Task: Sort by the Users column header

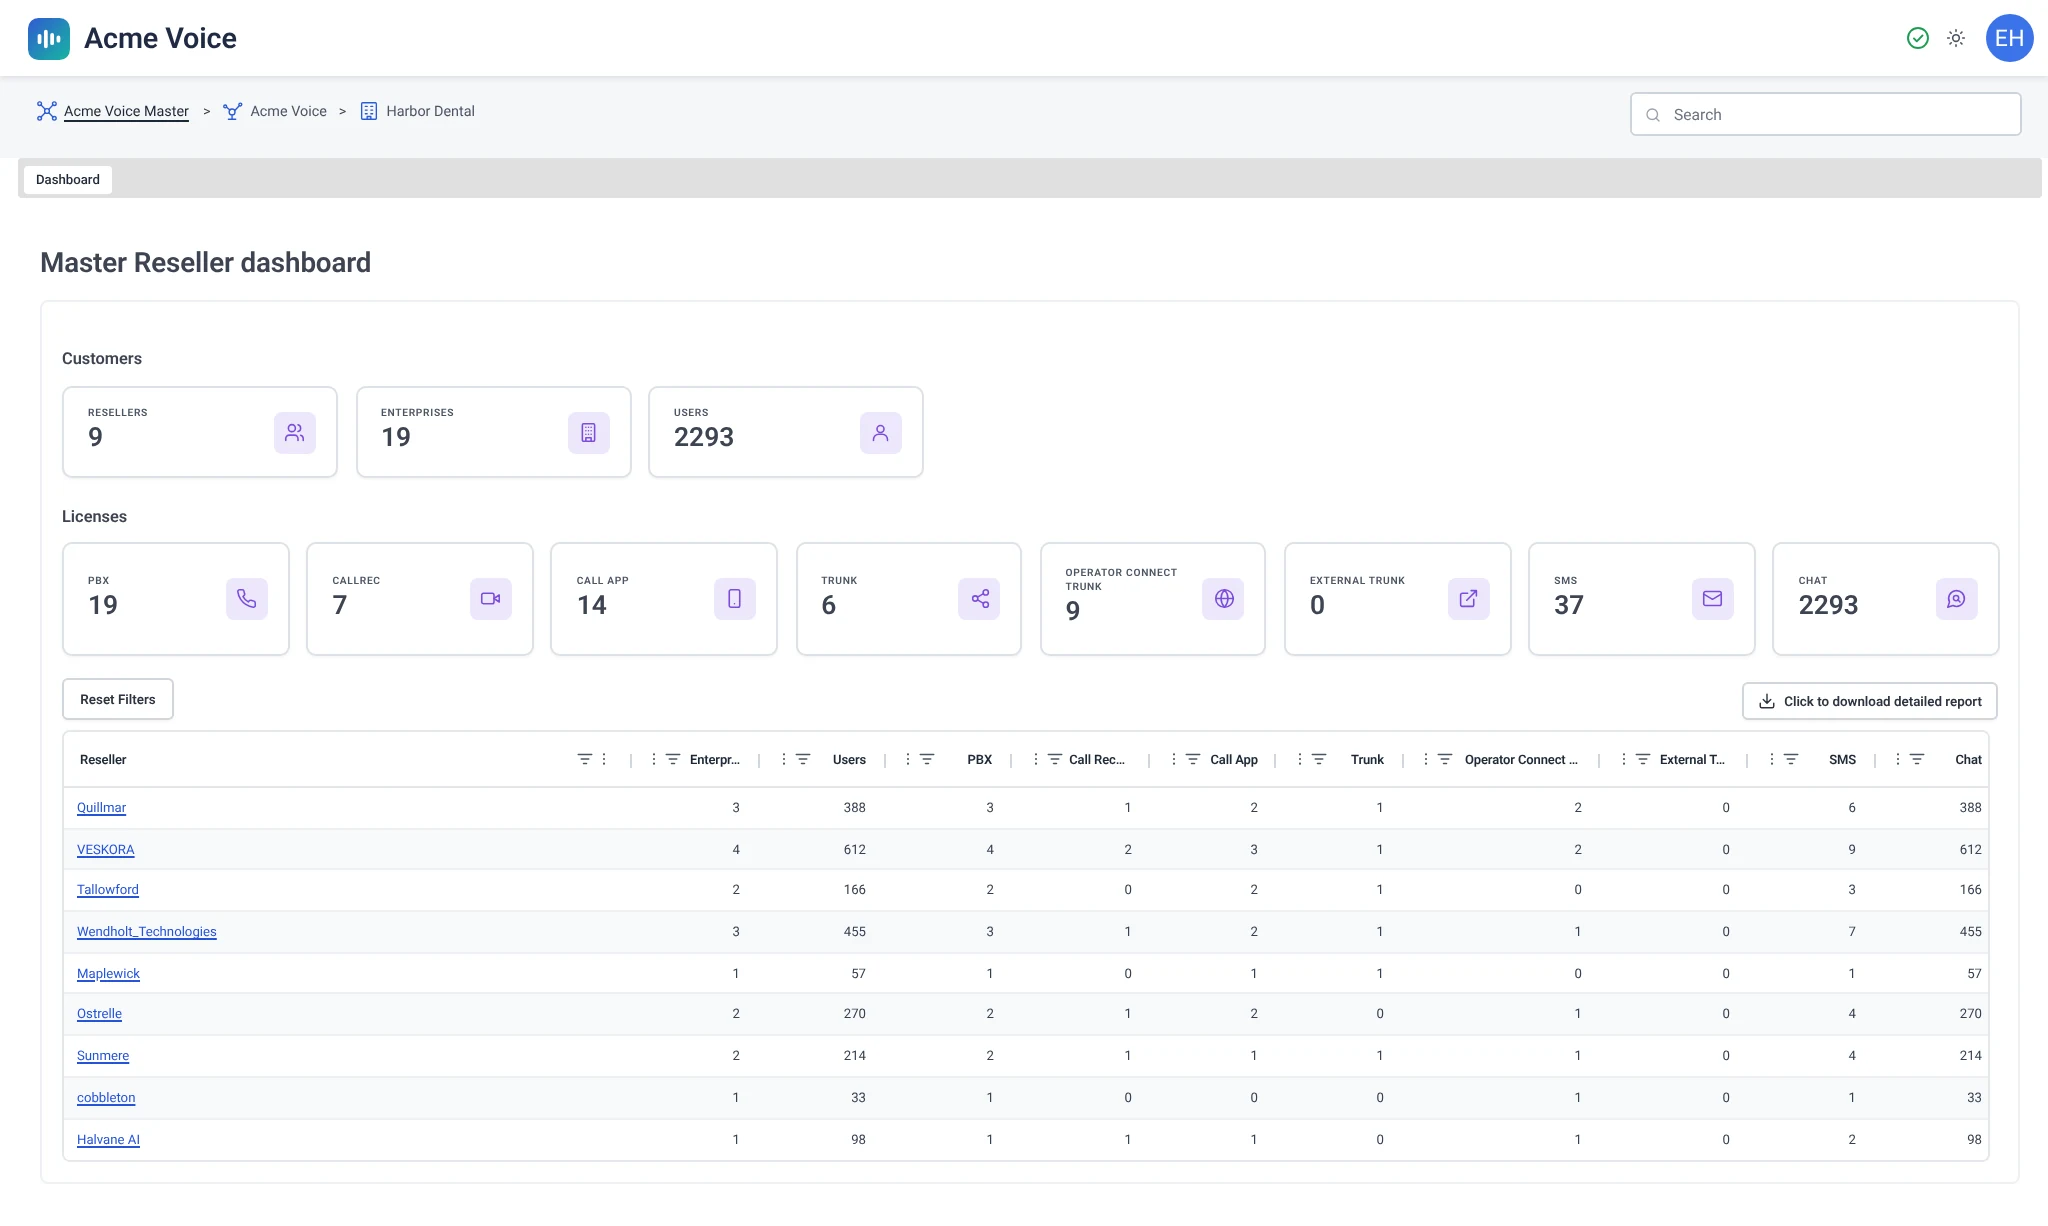Action: point(849,760)
